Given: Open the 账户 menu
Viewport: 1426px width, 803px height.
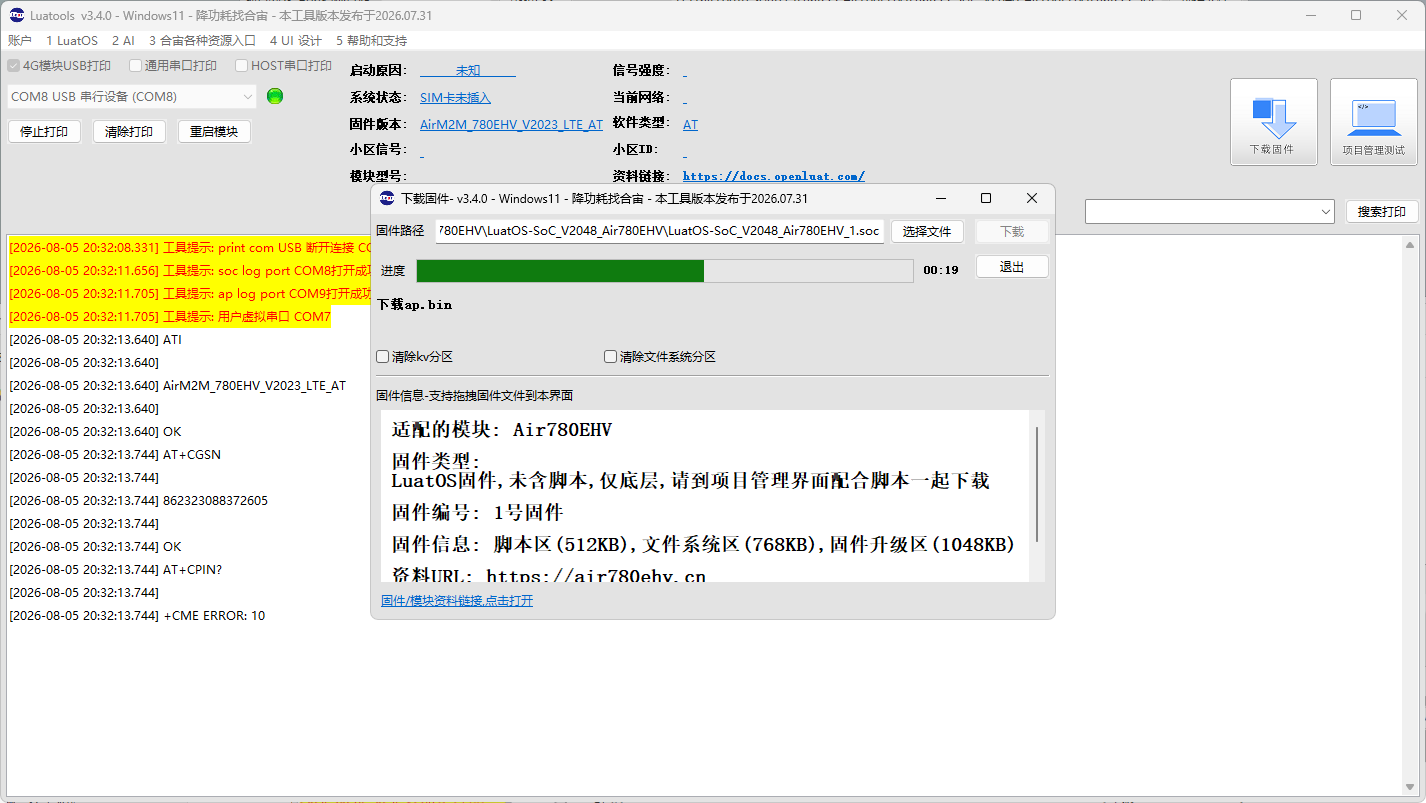Looking at the screenshot, I should coord(20,41).
